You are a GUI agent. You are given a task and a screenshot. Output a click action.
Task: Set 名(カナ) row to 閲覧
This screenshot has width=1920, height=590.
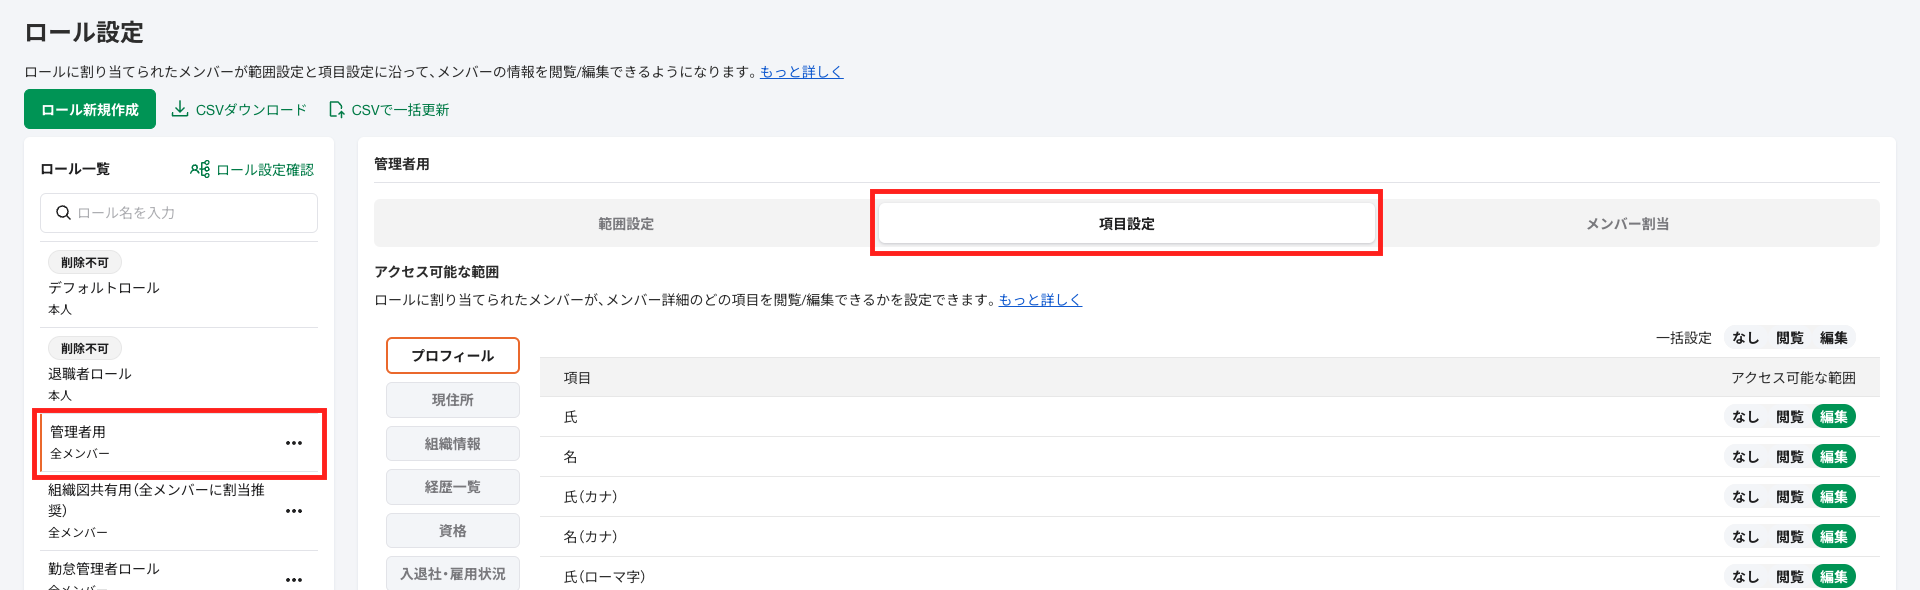coord(1790,537)
